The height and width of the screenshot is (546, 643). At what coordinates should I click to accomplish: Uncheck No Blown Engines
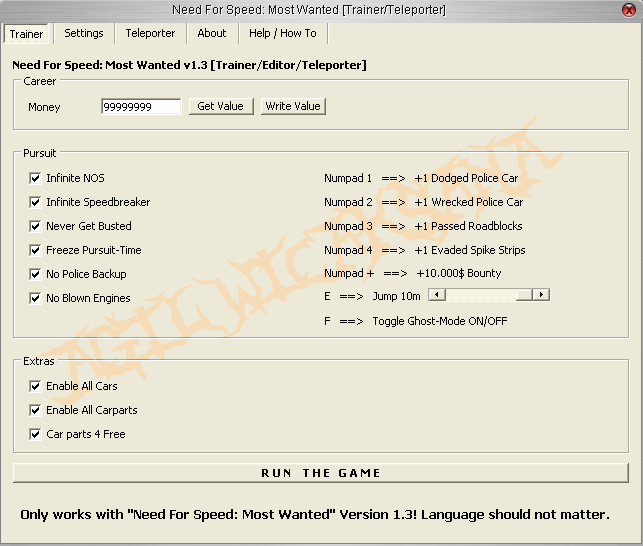click(35, 298)
